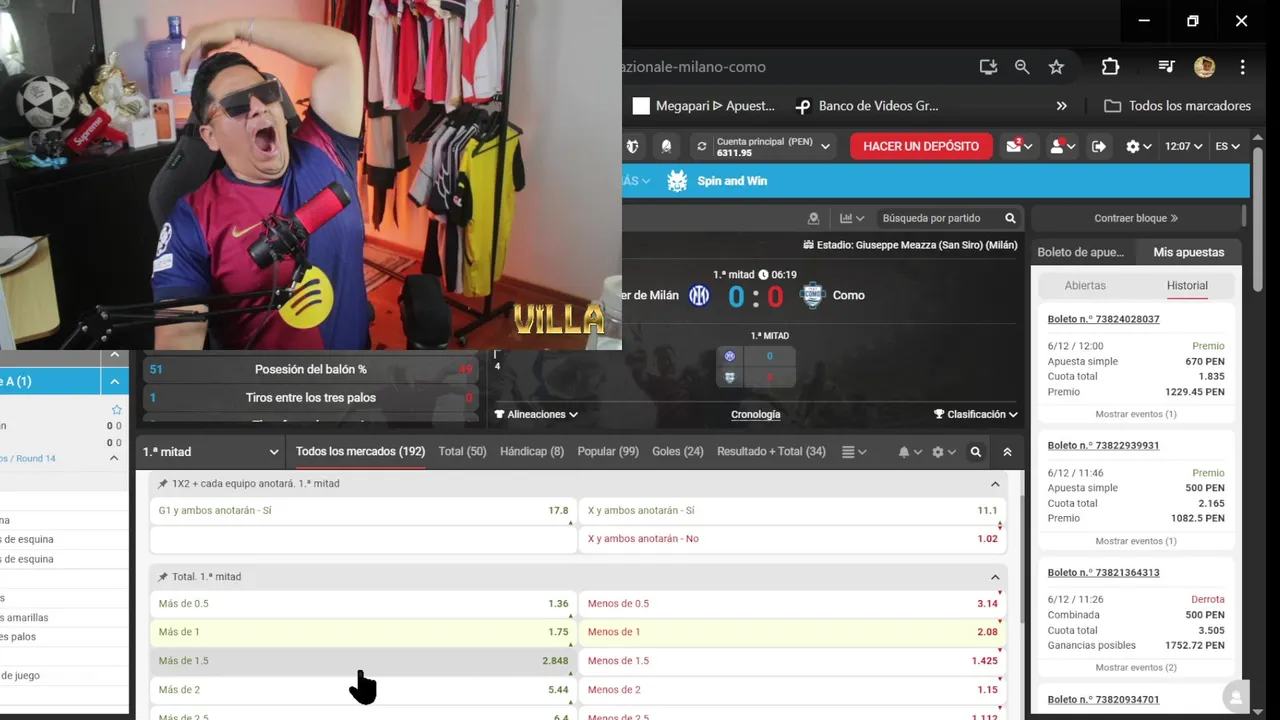Select the Resultado + Total (34) tab
This screenshot has width=1280, height=720.
coord(771,452)
